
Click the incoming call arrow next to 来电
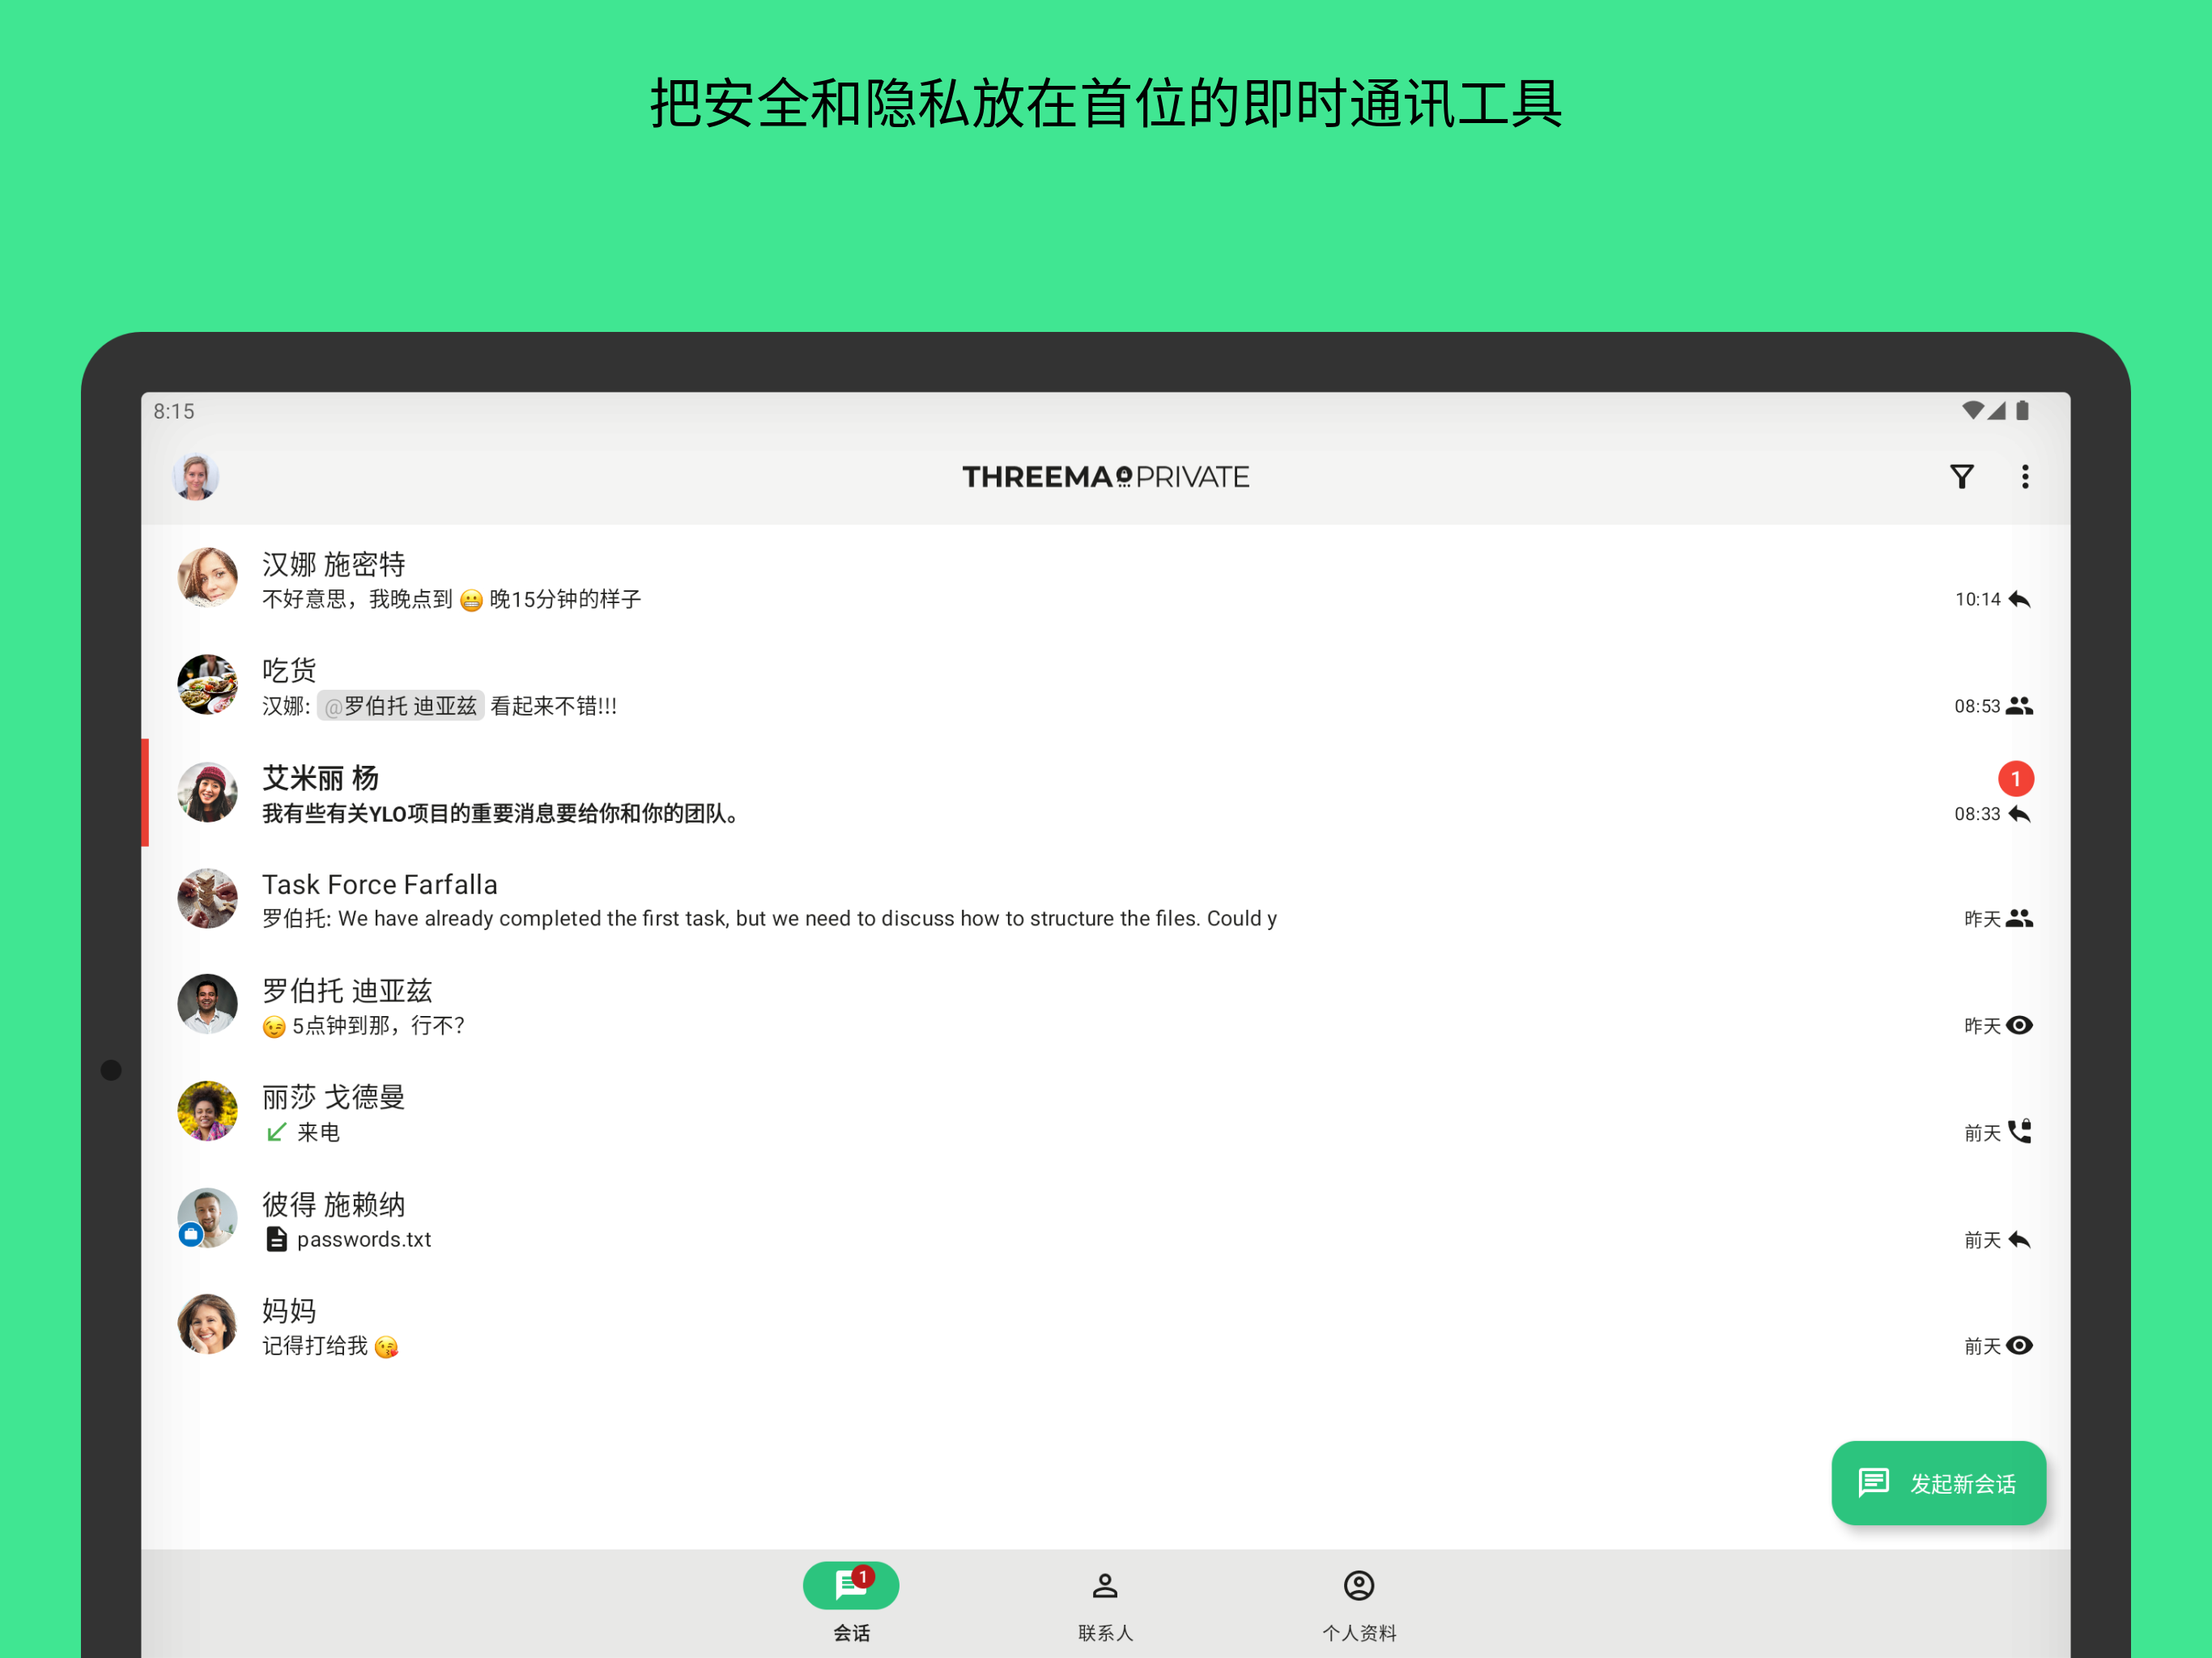click(277, 1132)
